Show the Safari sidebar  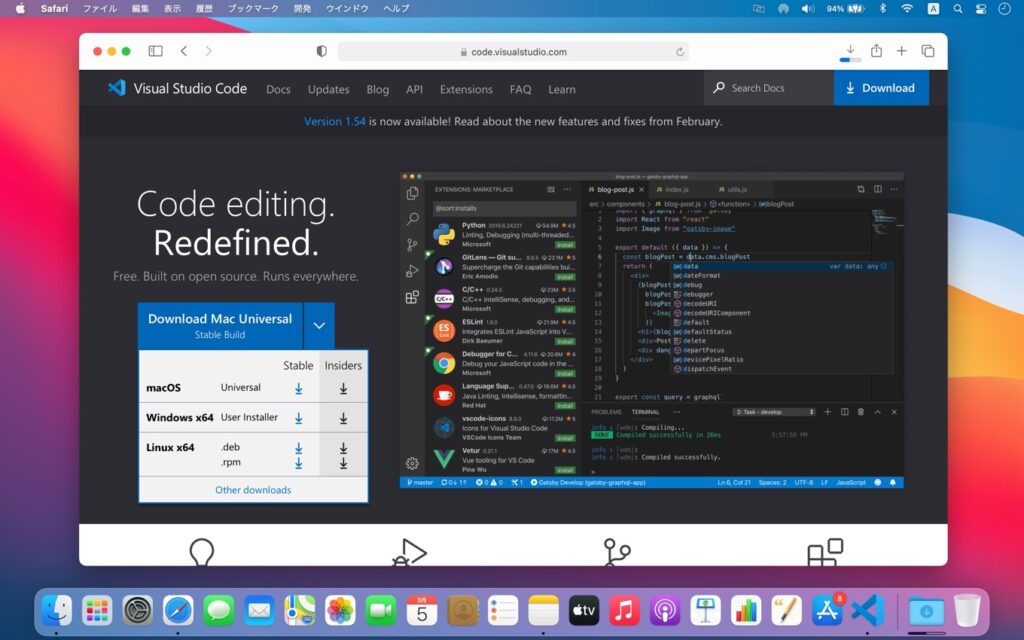[x=155, y=51]
